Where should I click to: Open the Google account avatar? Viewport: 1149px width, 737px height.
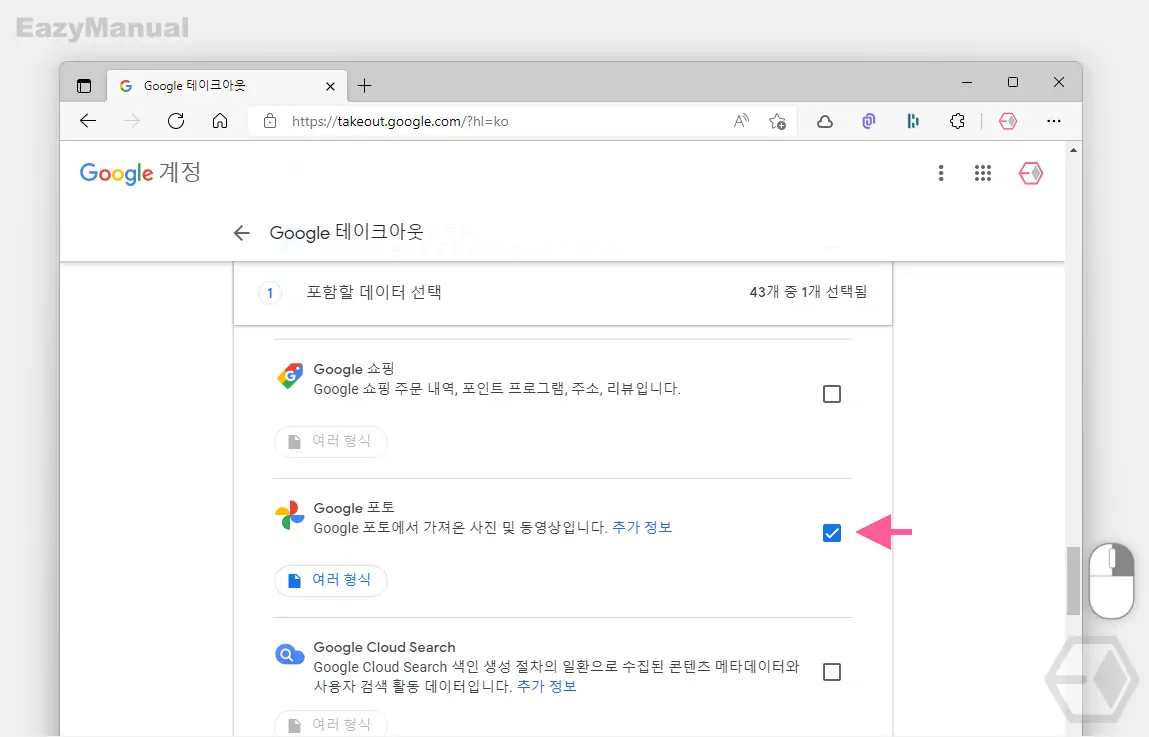click(x=1031, y=173)
